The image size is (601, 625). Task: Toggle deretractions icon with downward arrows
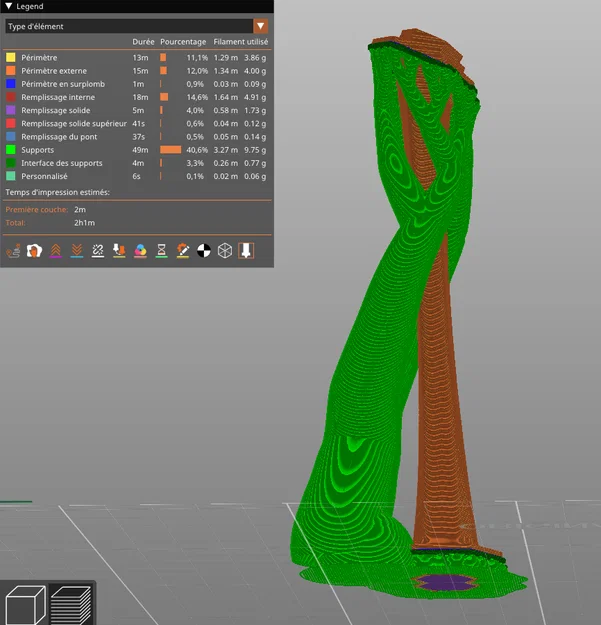click(77, 251)
